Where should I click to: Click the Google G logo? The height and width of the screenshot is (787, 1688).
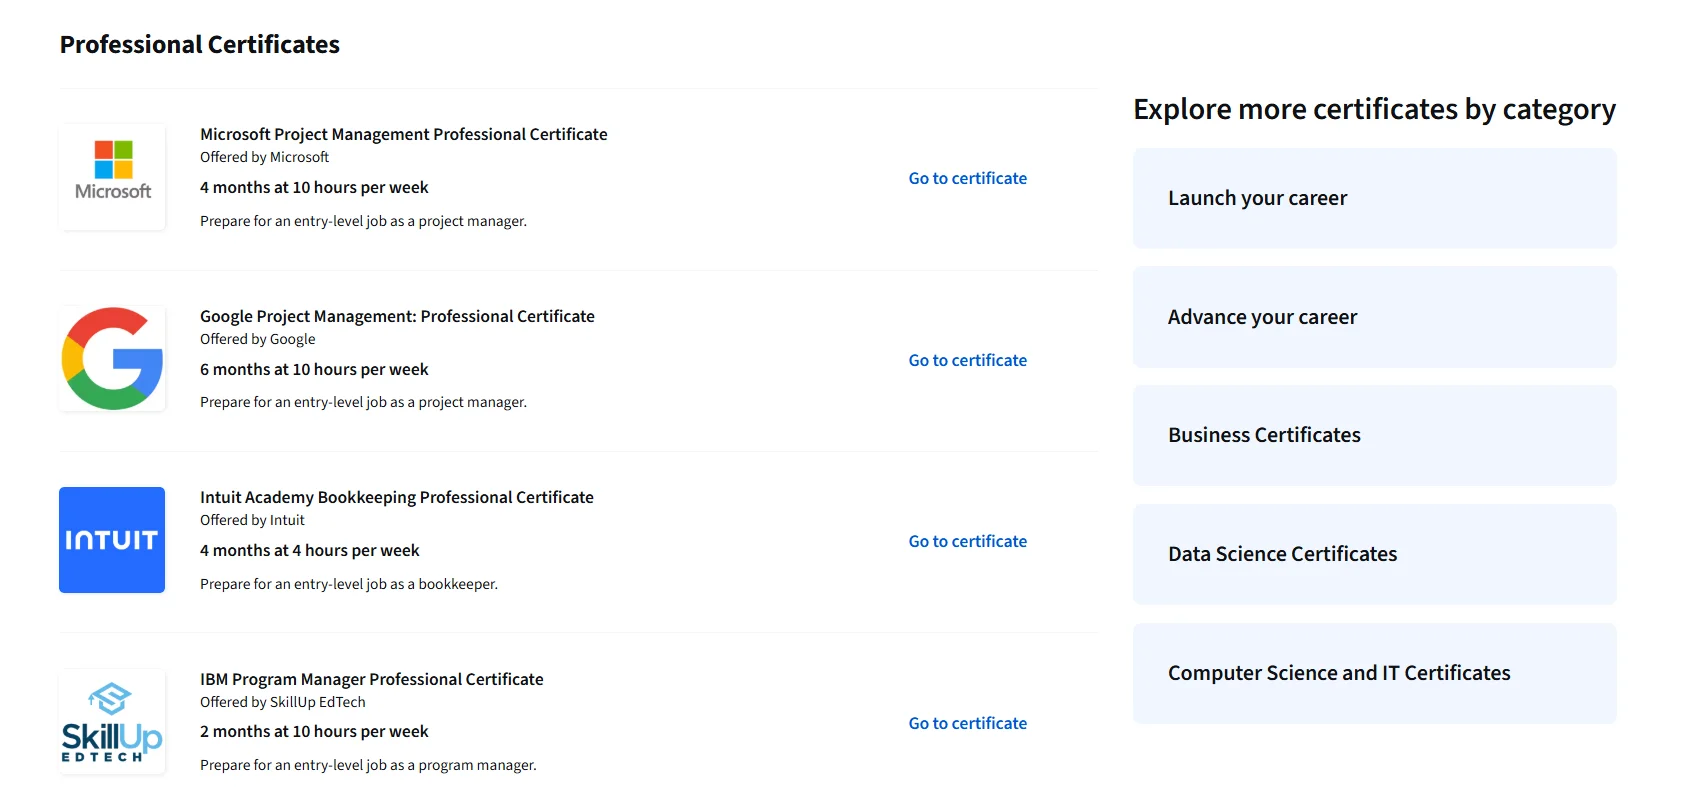coord(112,358)
